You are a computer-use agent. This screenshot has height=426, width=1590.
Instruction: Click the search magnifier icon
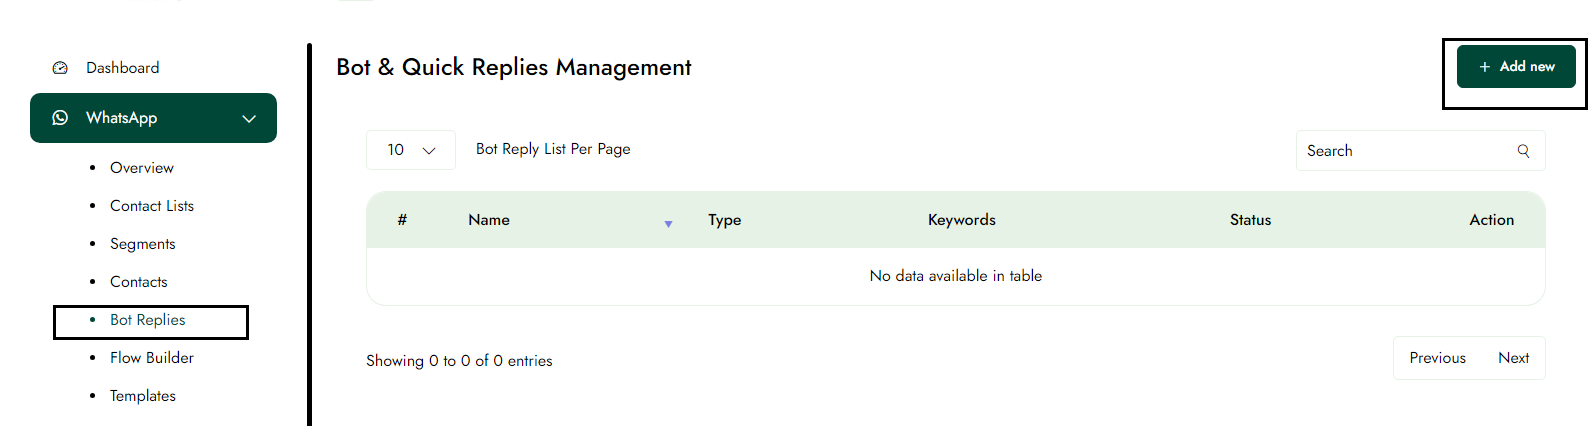pos(1523,151)
